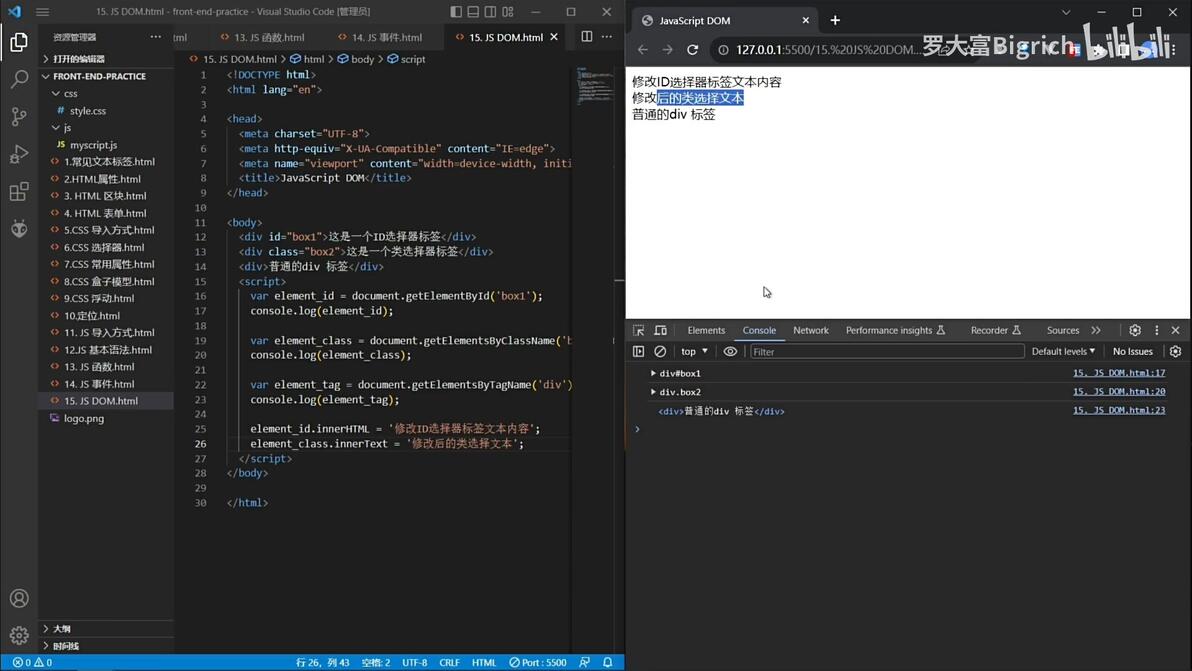Show more DevTools tabs
The width and height of the screenshot is (1192, 671).
(x=1095, y=331)
